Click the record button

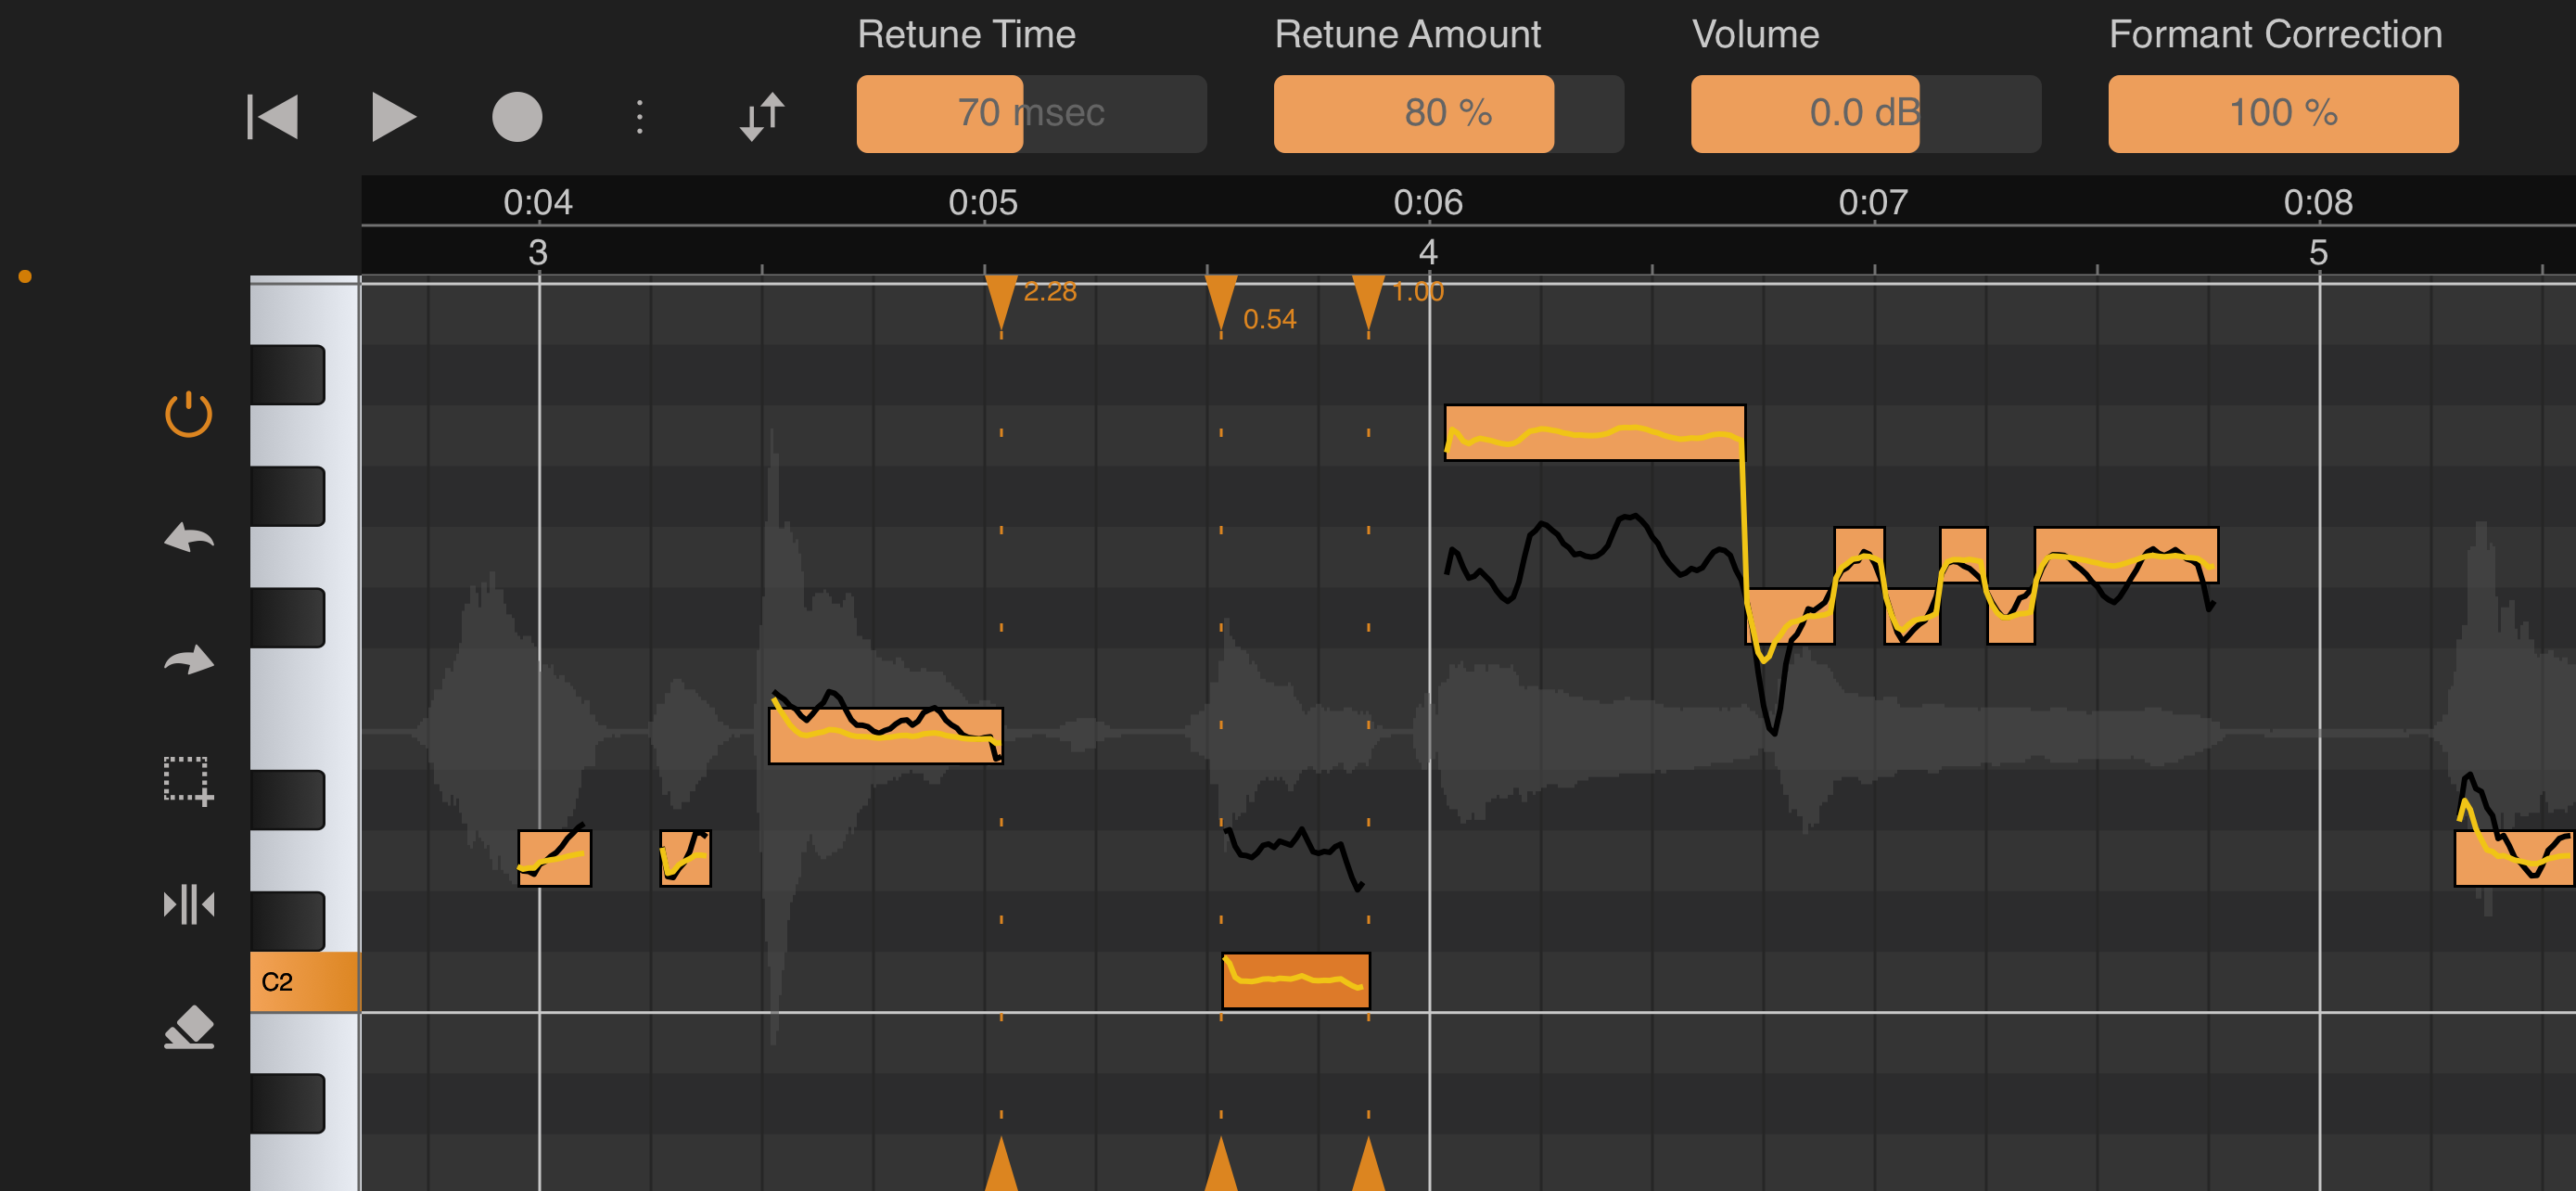pyautogui.click(x=517, y=116)
